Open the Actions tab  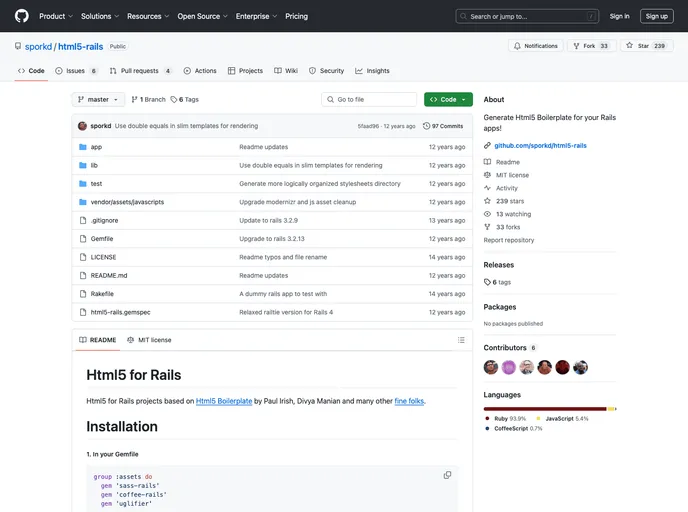200,71
